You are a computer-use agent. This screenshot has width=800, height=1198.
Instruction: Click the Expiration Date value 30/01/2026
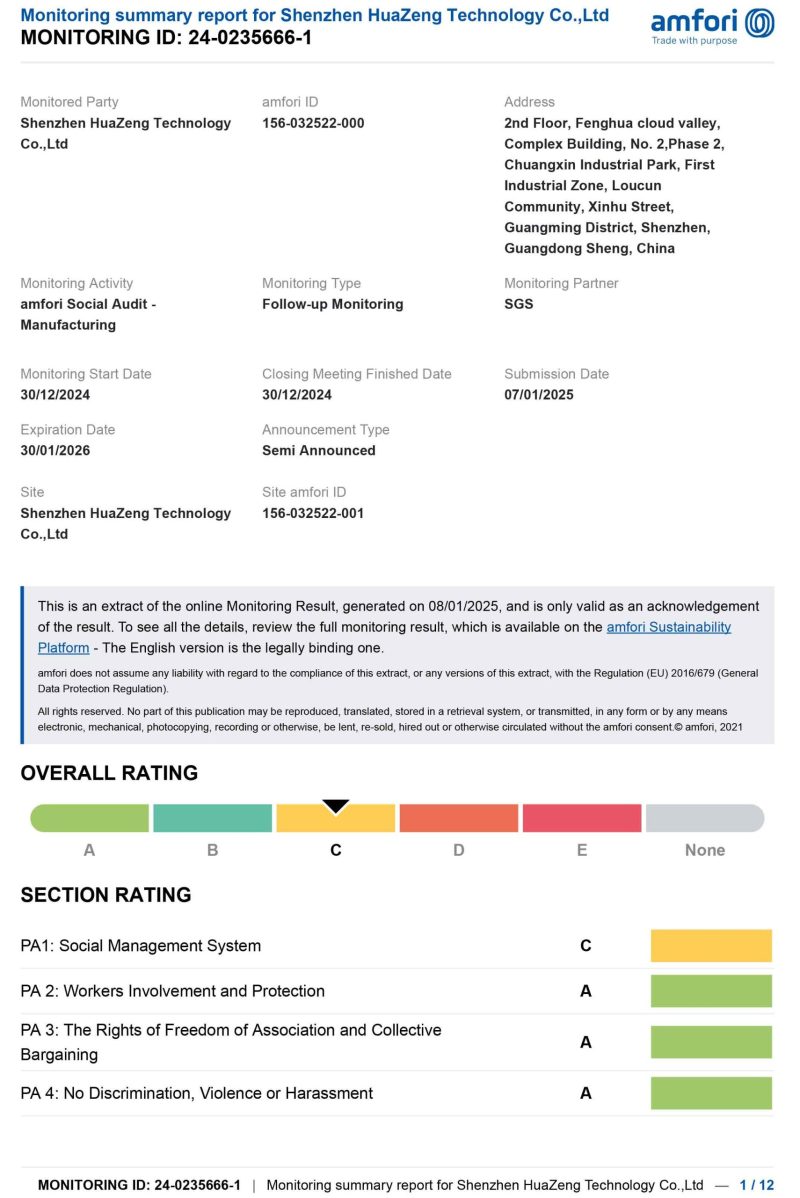pyautogui.click(x=55, y=451)
